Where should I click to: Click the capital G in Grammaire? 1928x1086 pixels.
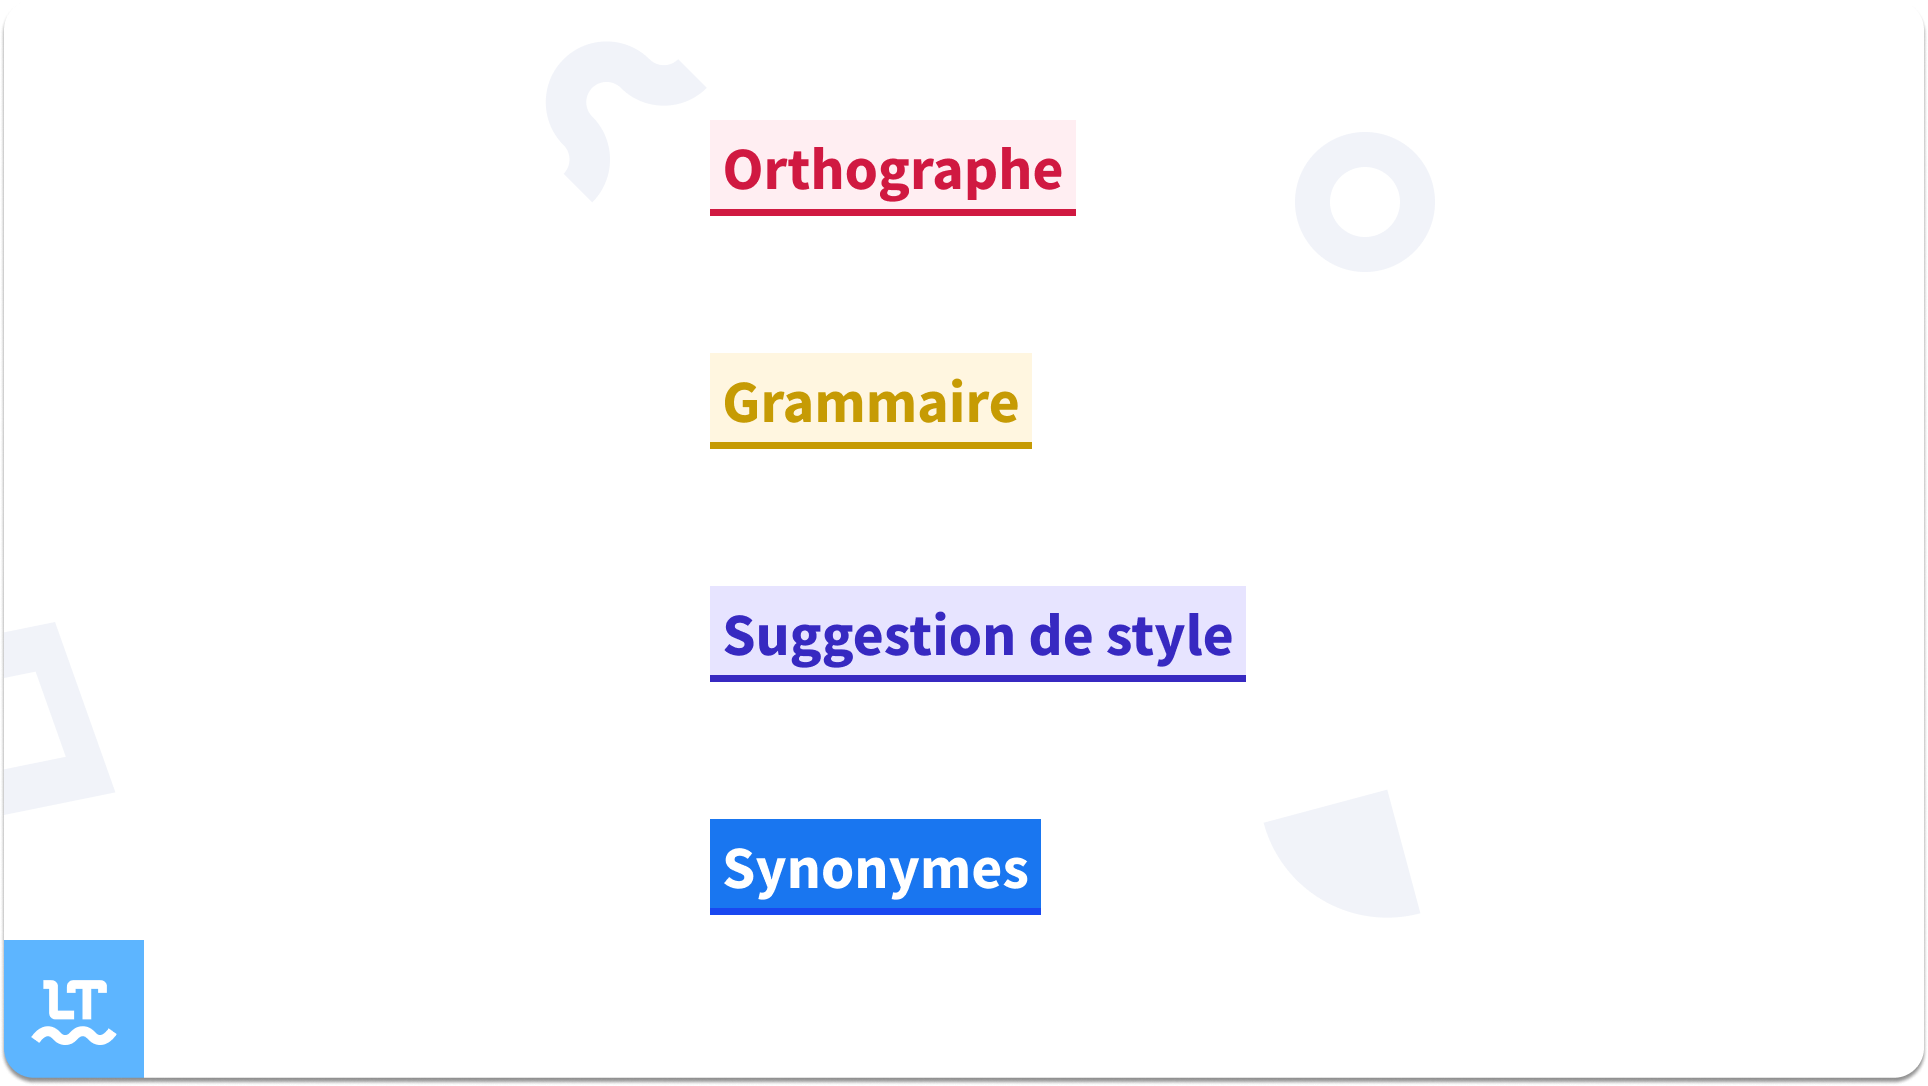click(743, 402)
